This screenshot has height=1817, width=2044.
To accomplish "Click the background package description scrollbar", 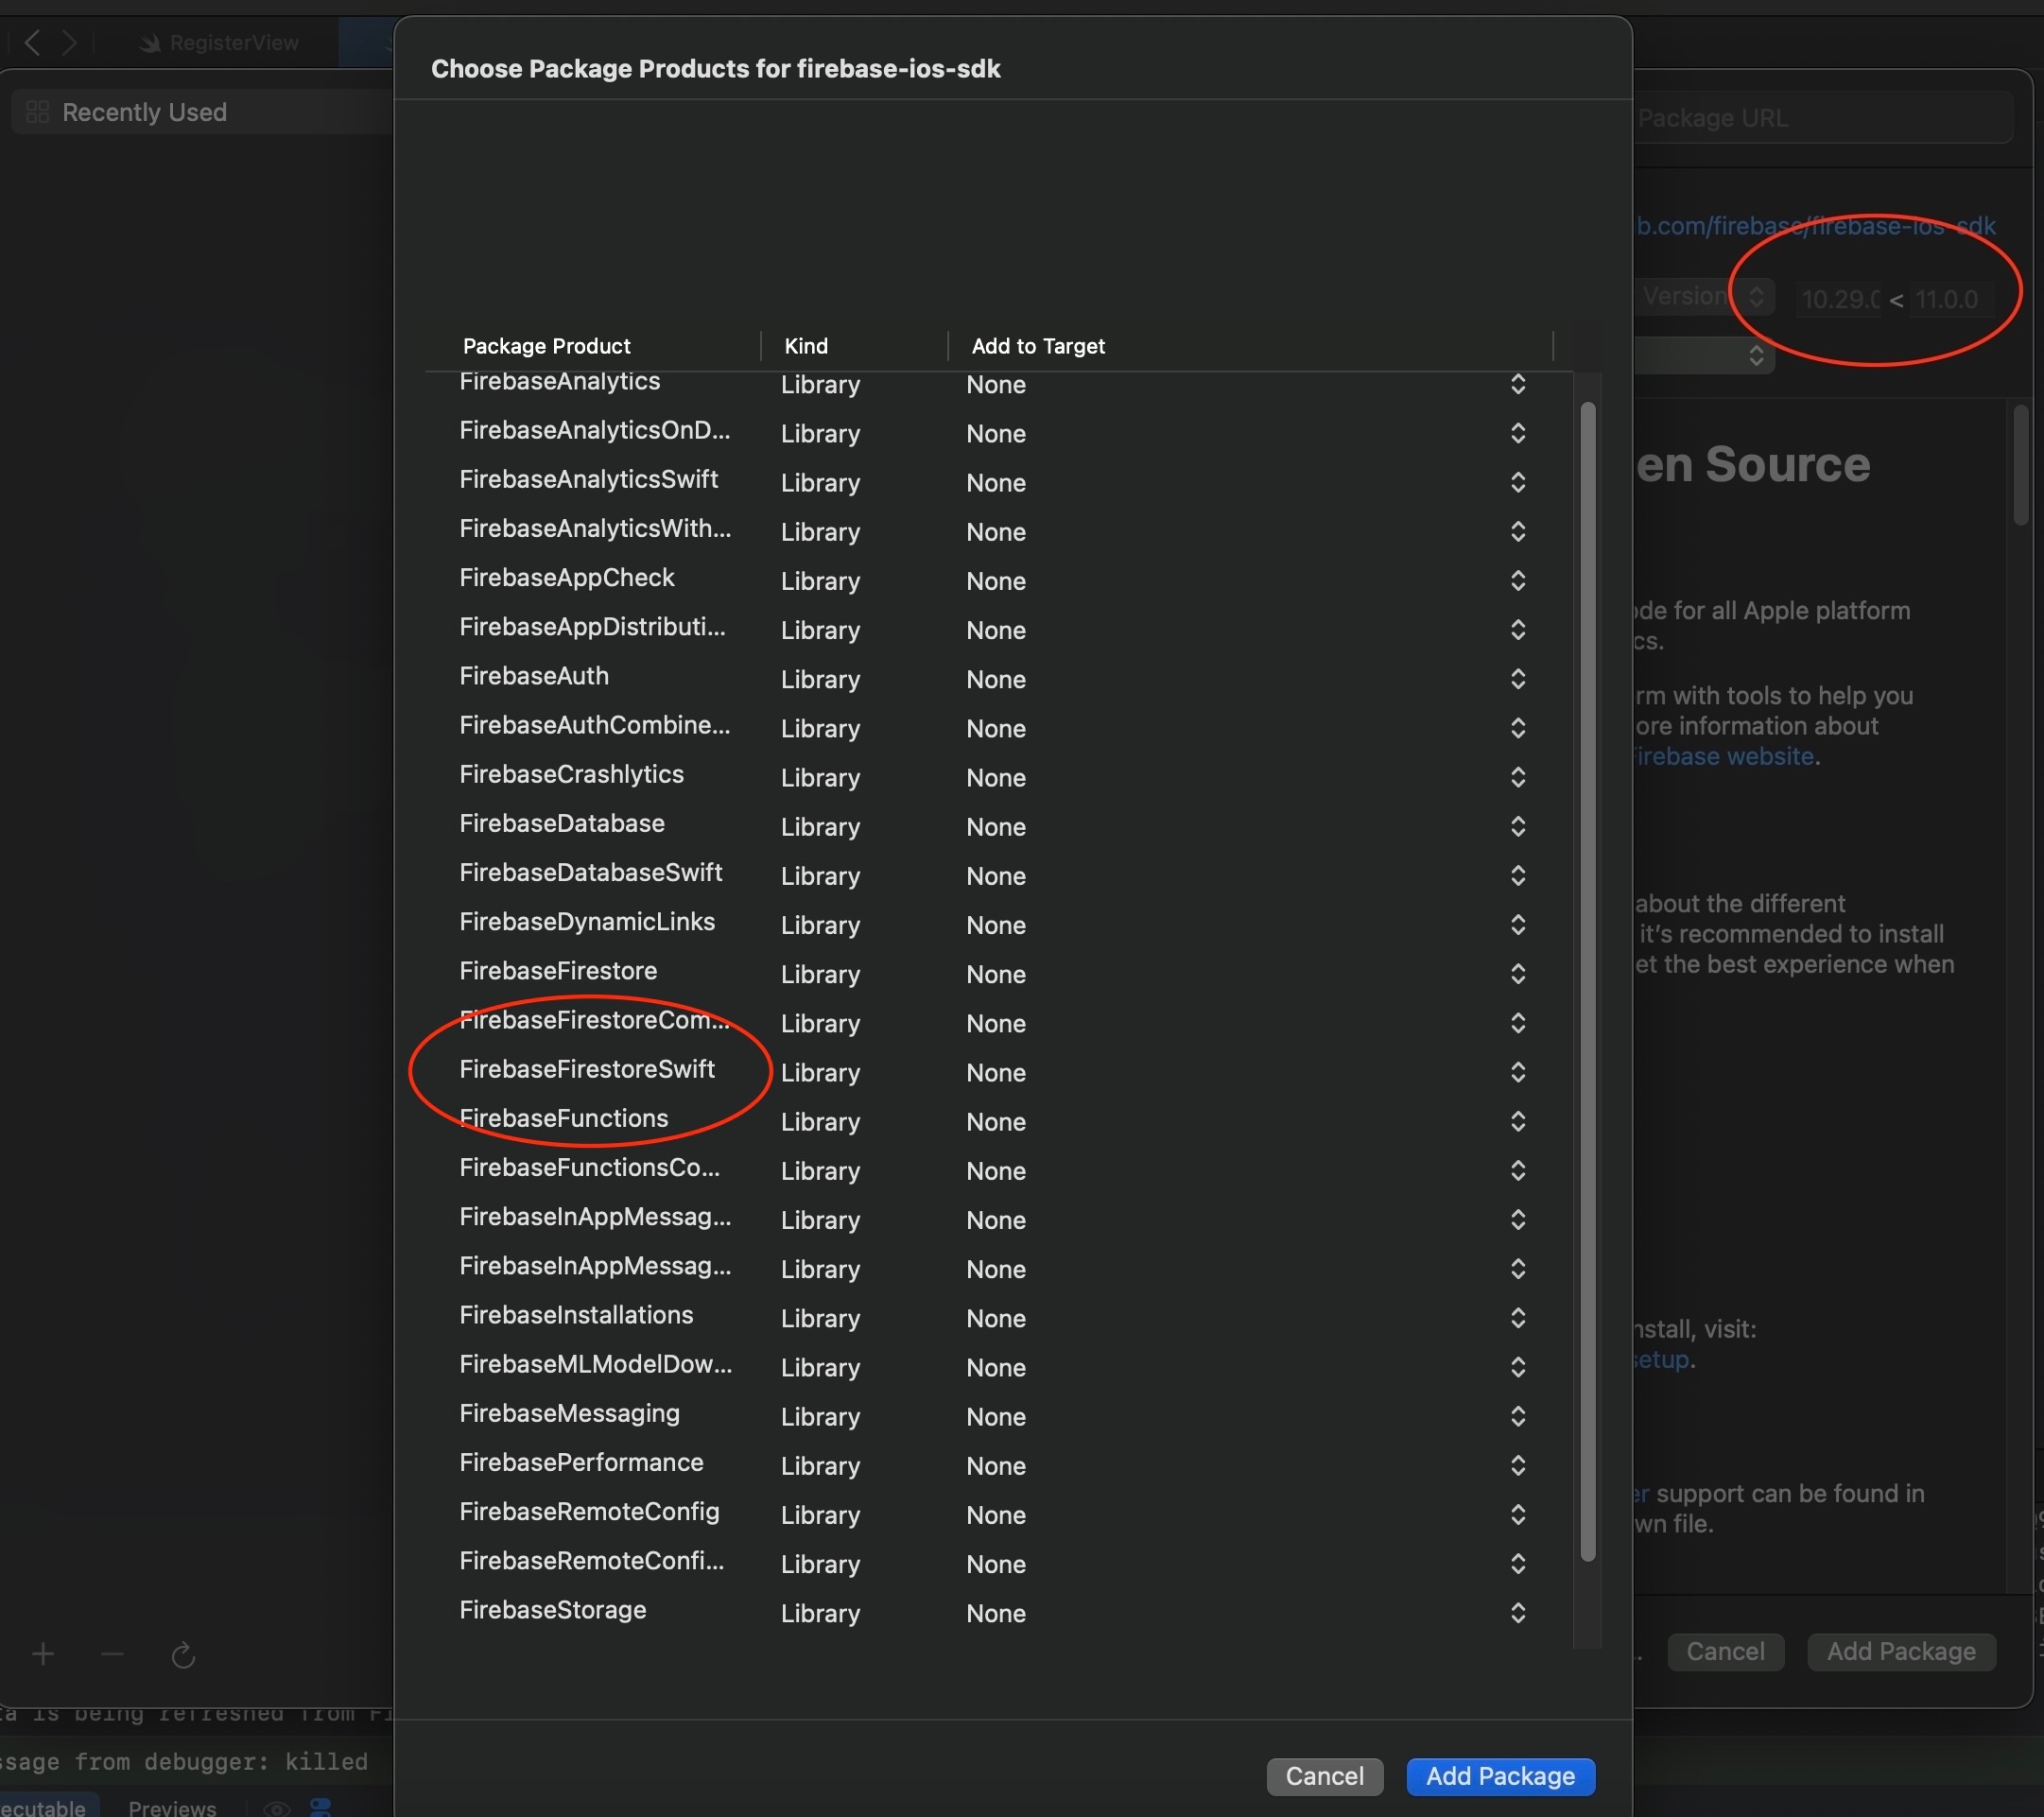I will tap(2020, 463).
